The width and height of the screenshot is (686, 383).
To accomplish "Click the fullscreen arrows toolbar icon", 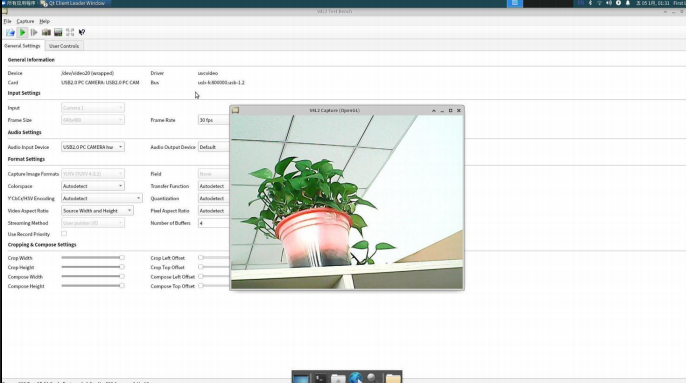I will point(70,32).
